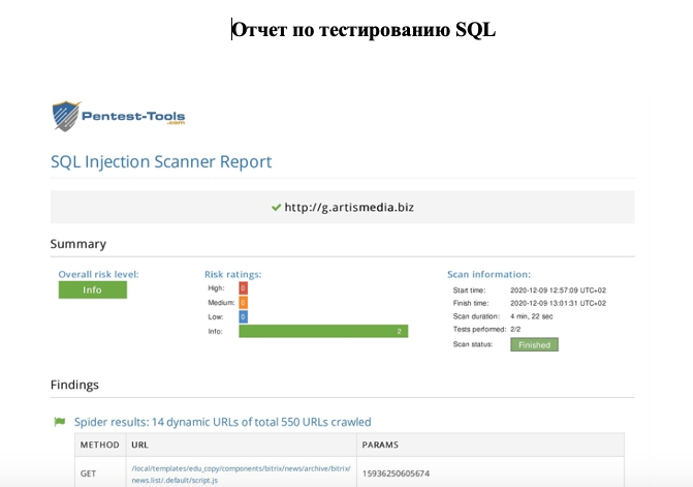The width and height of the screenshot is (693, 487).
Task: Click the green flag icon near Spider results
Action: pyautogui.click(x=59, y=422)
